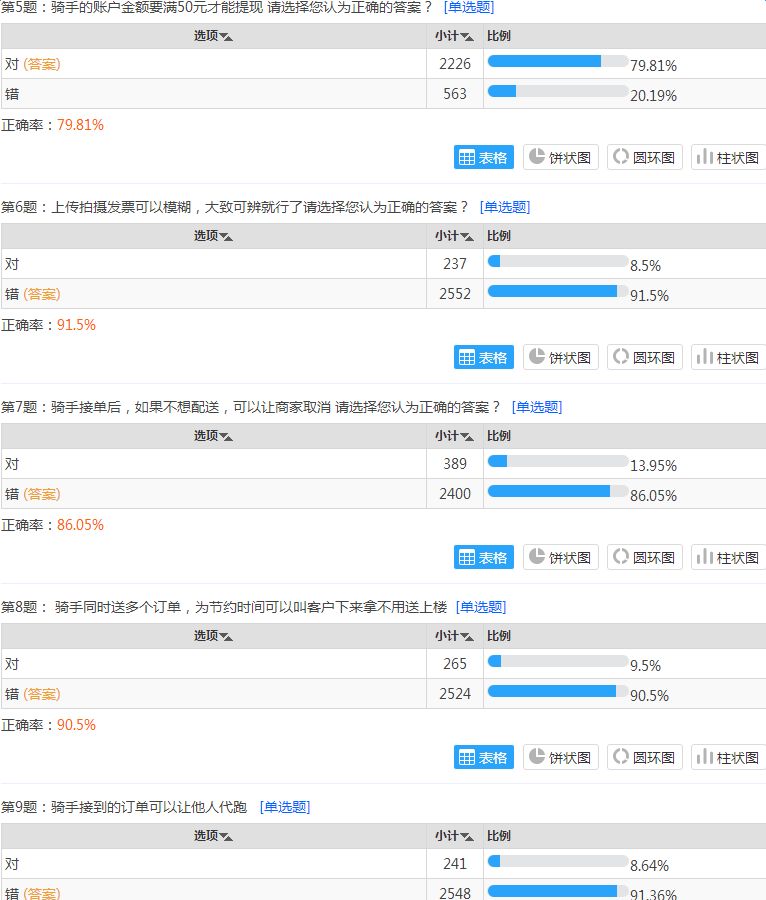Click the 13.95% progress bar in question 7

click(x=558, y=461)
